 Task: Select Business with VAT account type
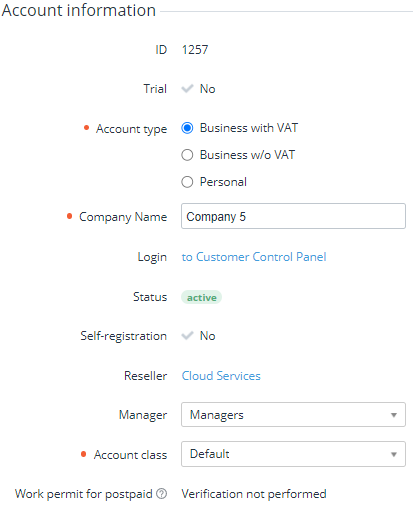click(187, 128)
